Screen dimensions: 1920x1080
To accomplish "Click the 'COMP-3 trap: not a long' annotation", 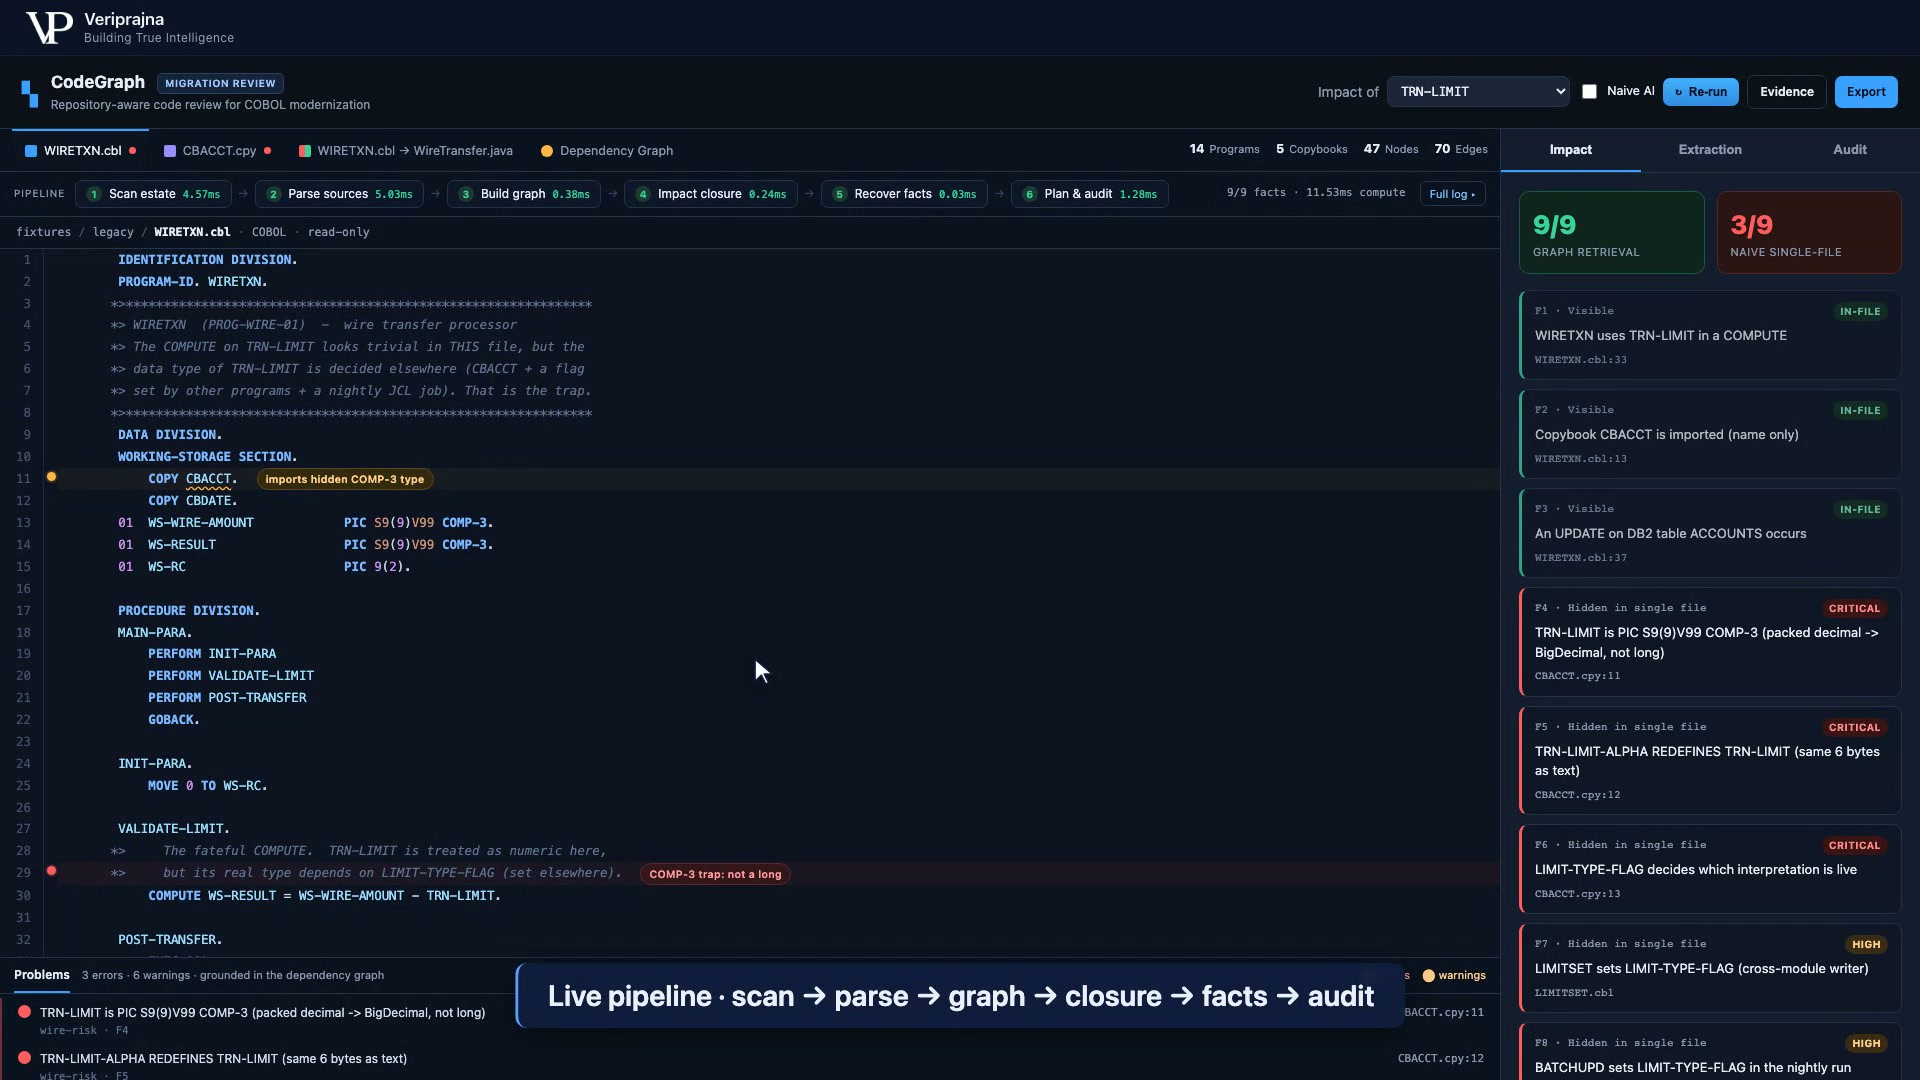I will point(715,874).
